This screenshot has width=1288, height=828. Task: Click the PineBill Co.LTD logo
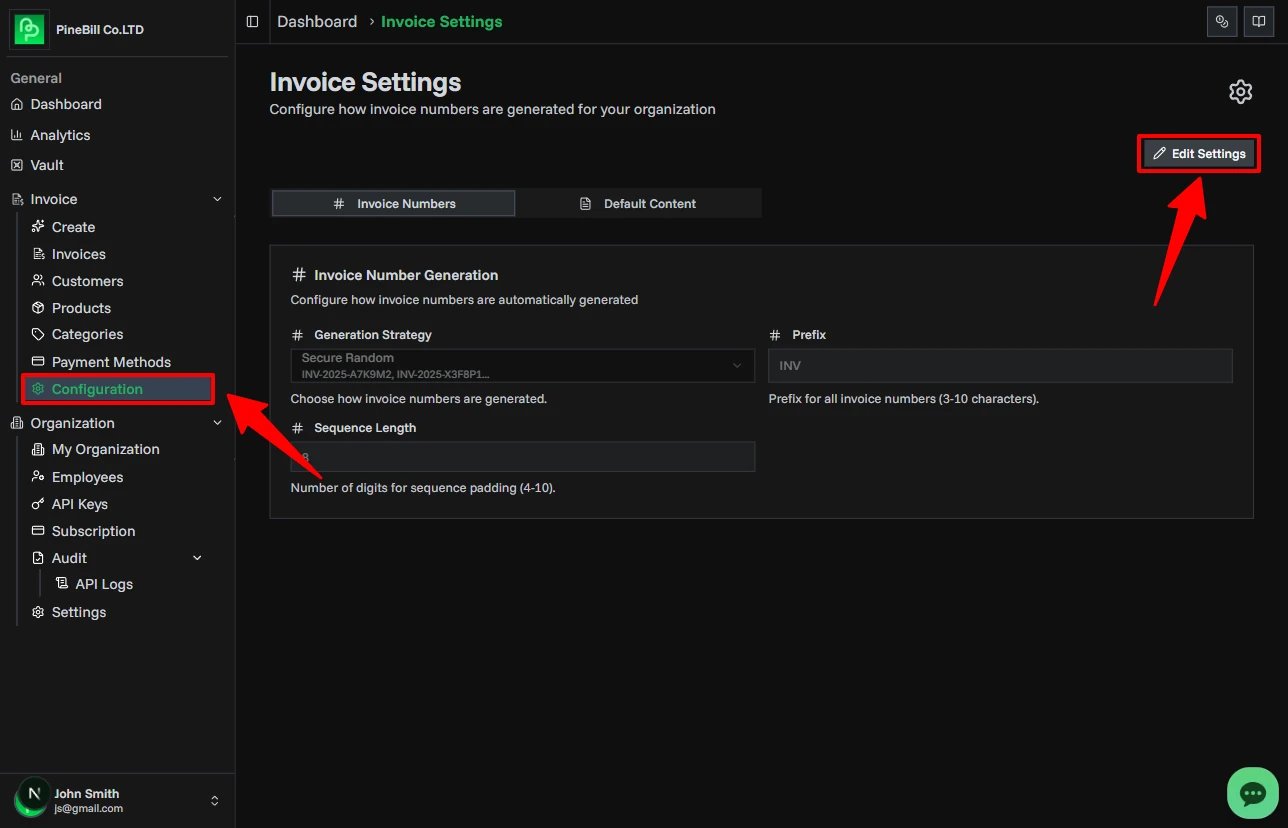pyautogui.click(x=28, y=29)
